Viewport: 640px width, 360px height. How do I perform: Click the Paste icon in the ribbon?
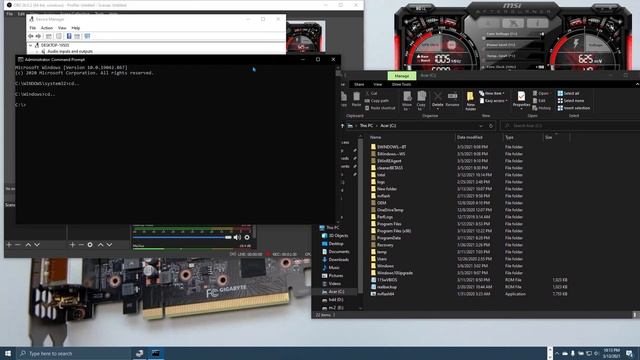[x=356, y=99]
